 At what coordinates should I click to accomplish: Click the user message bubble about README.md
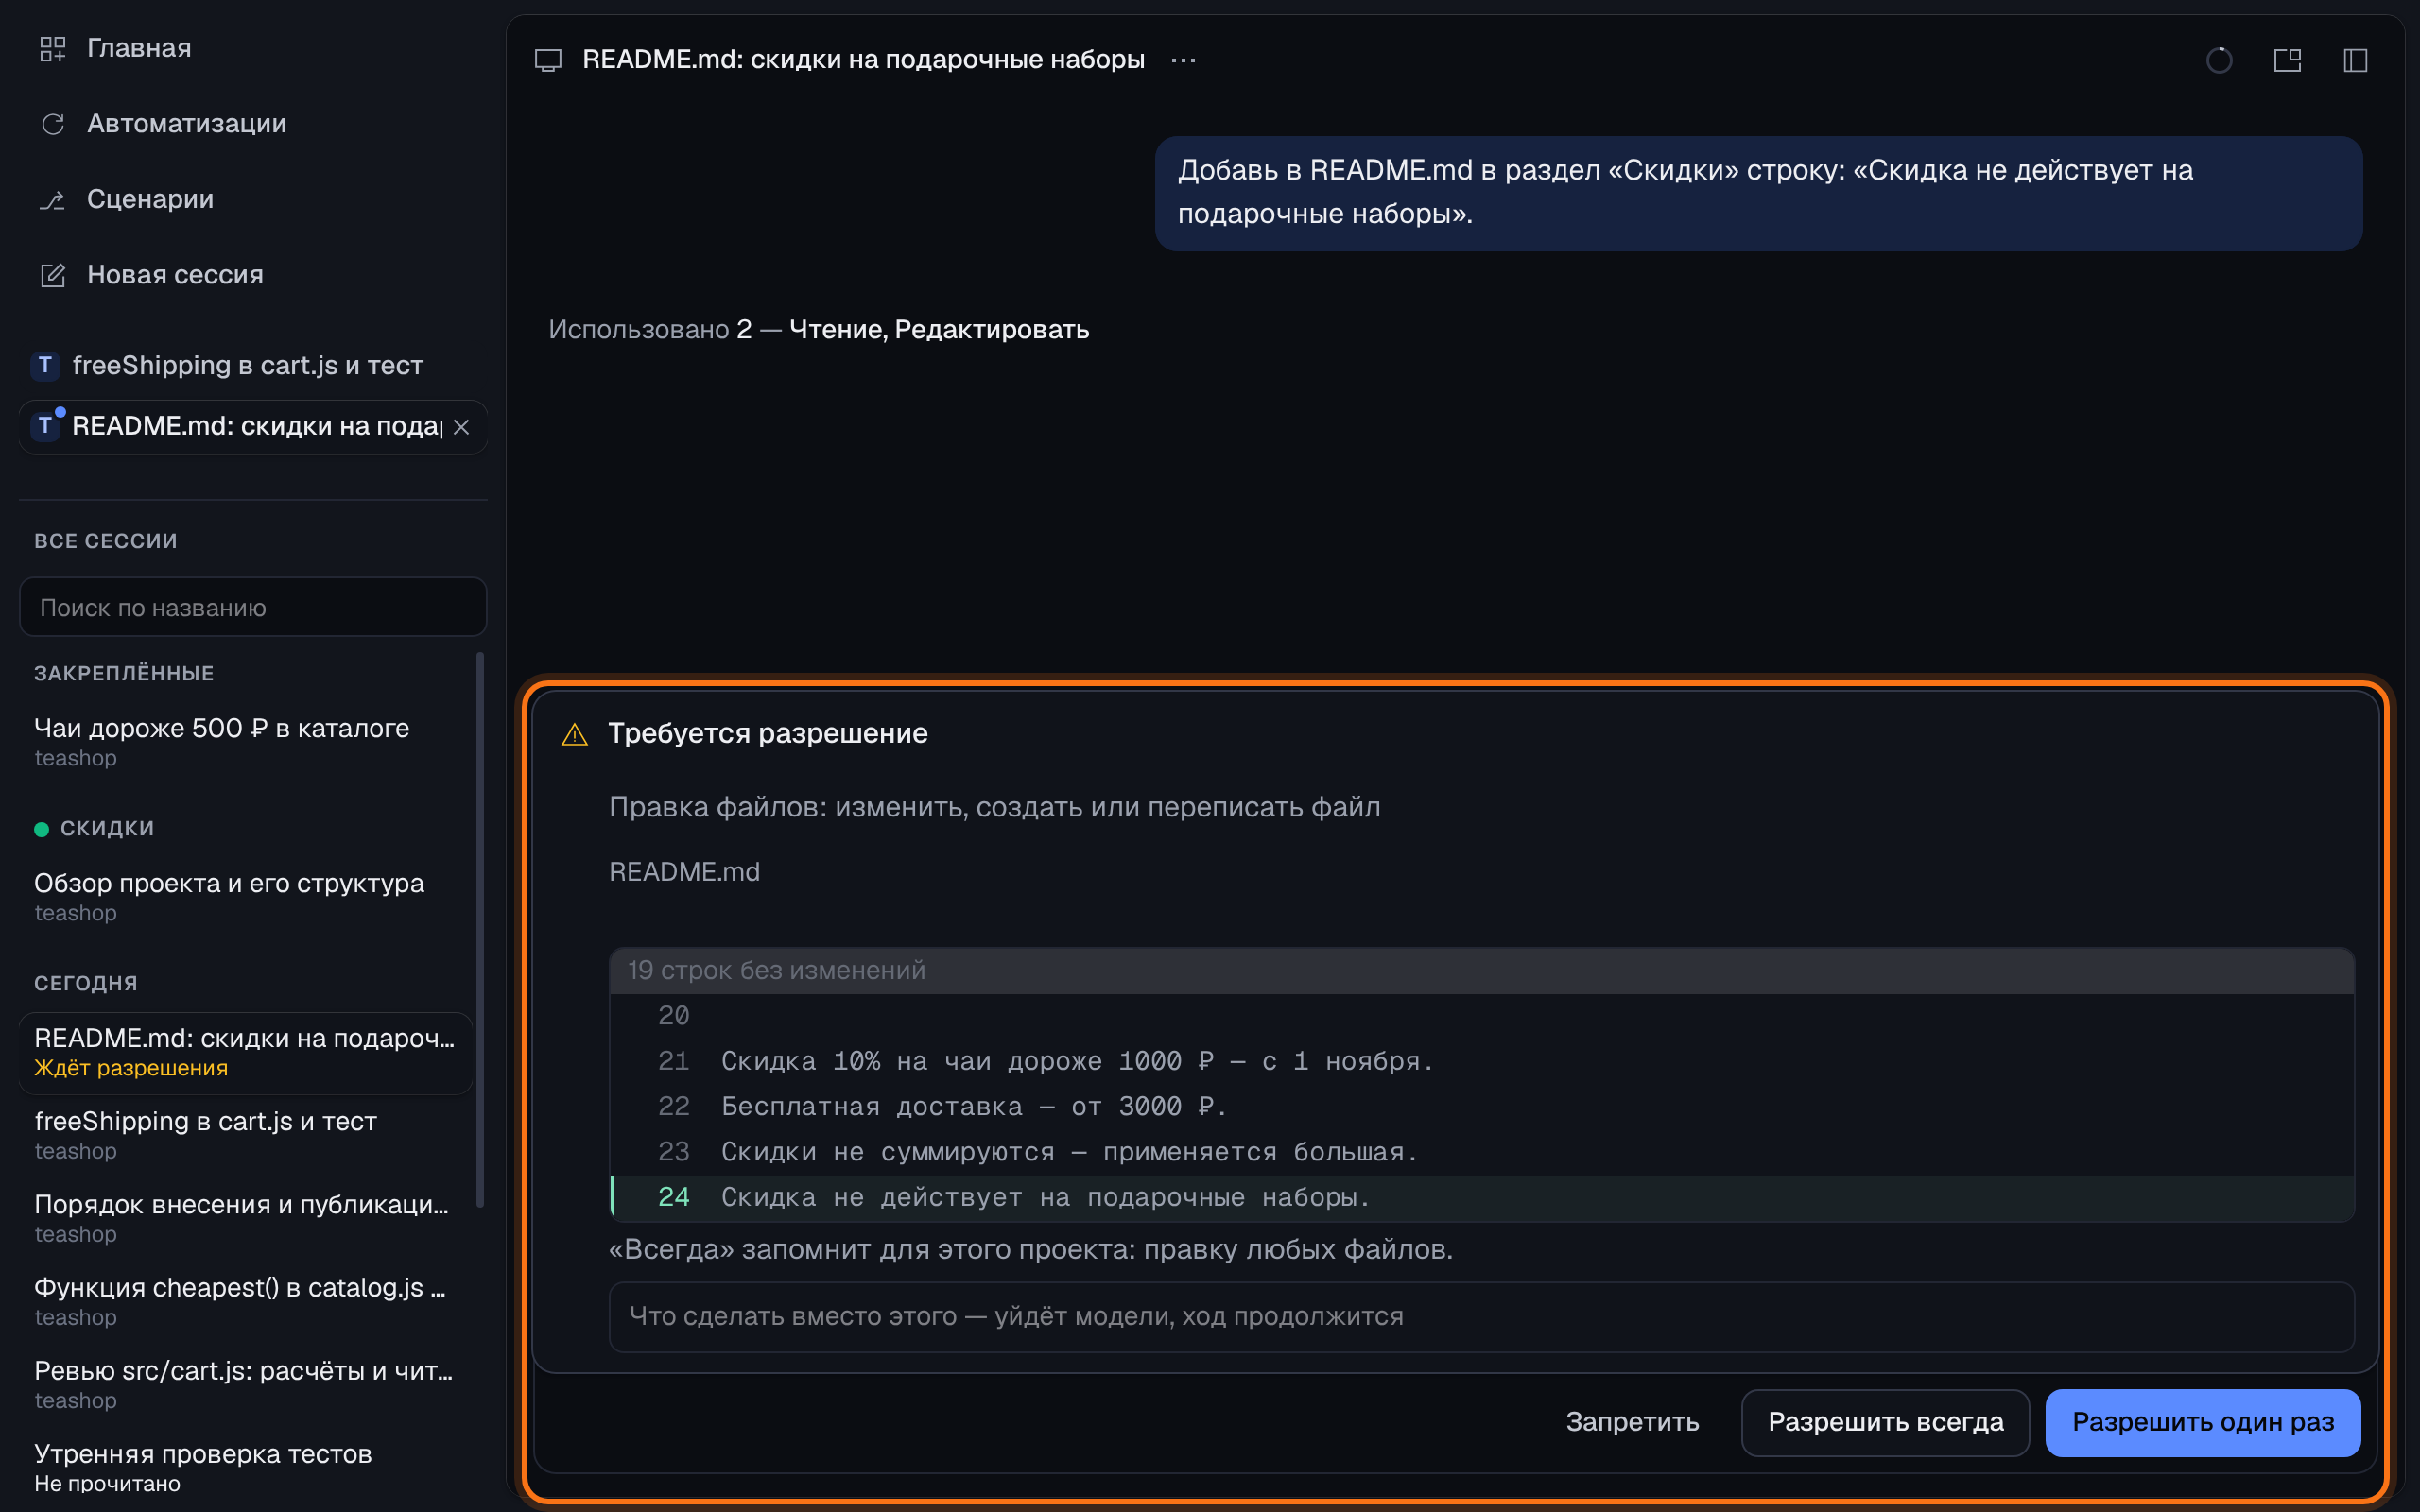[1758, 193]
